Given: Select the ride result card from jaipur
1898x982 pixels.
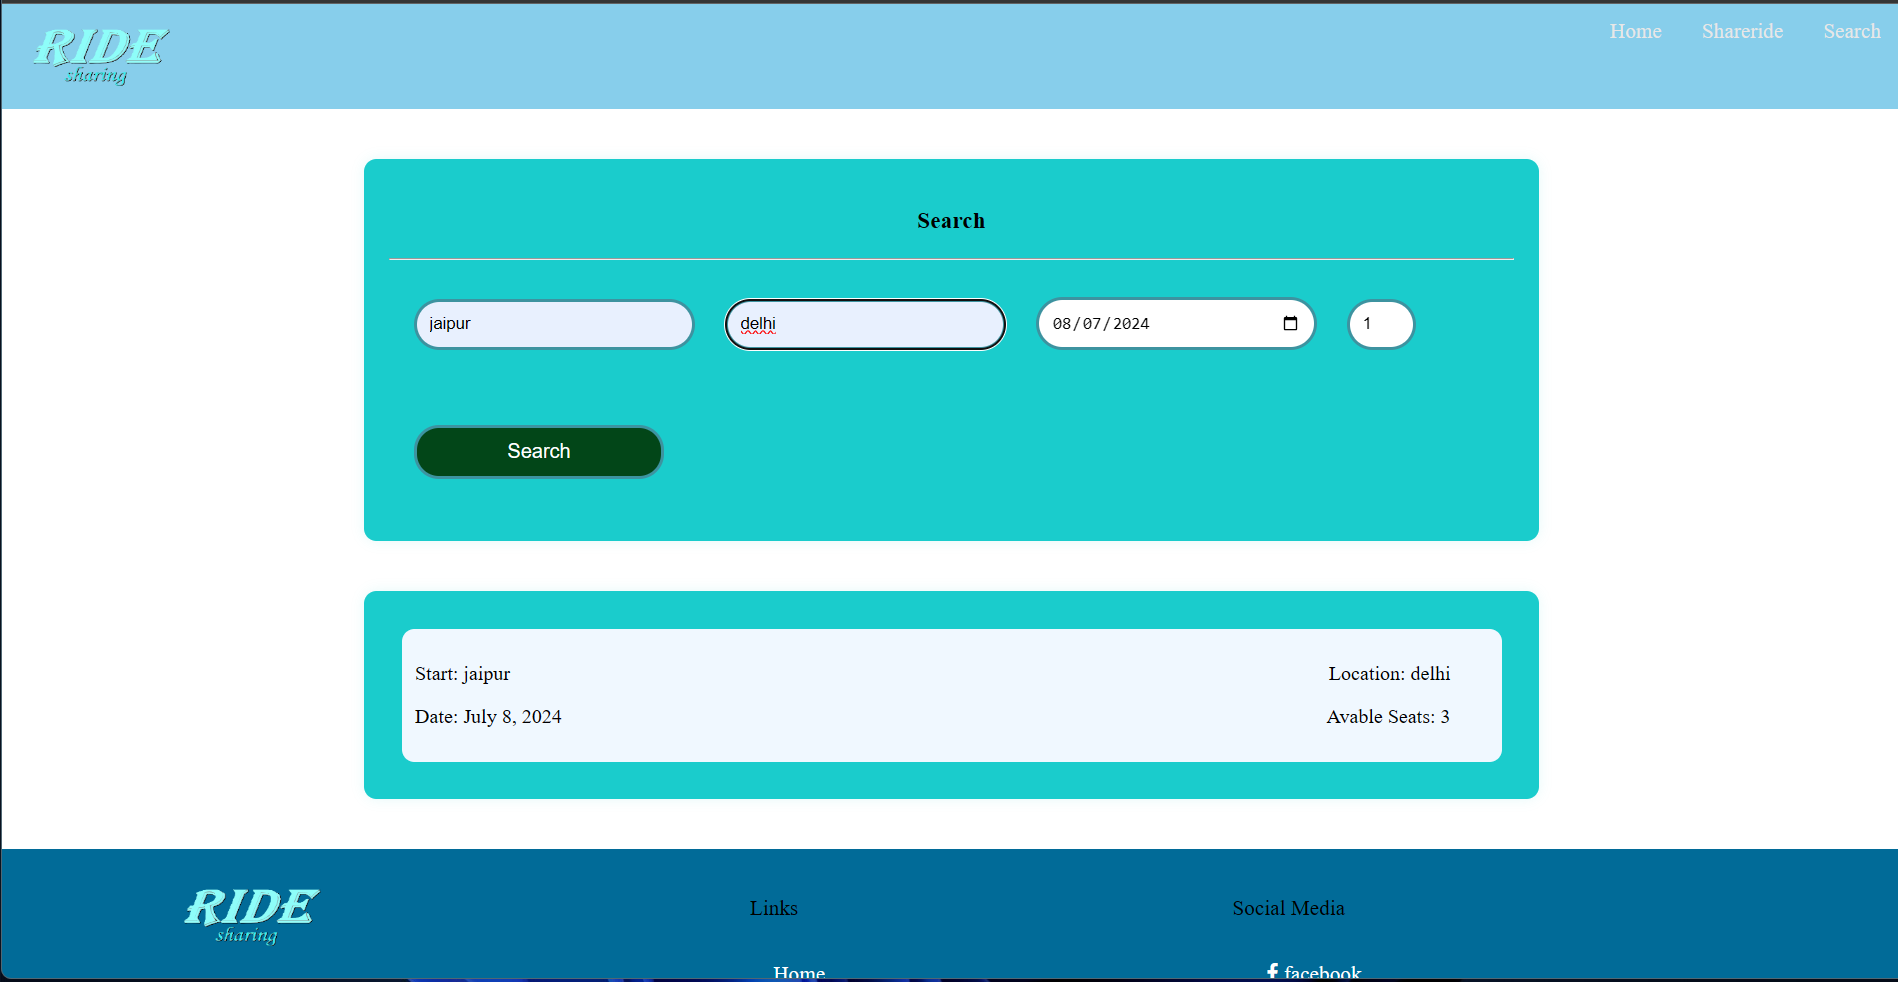Looking at the screenshot, I should [x=951, y=695].
